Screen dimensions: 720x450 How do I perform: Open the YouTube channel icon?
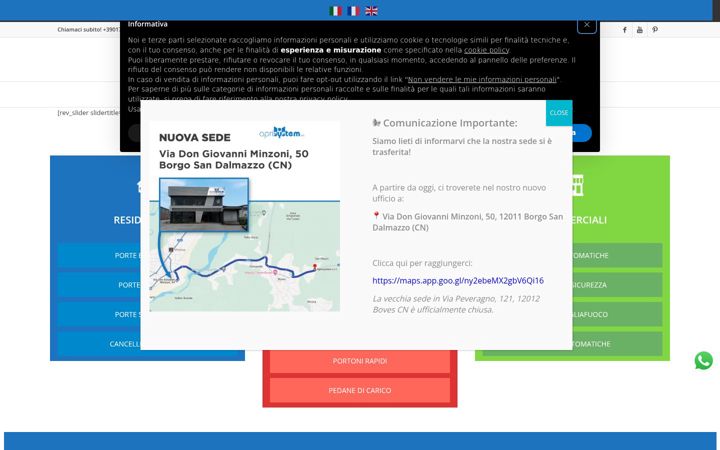coord(640,30)
